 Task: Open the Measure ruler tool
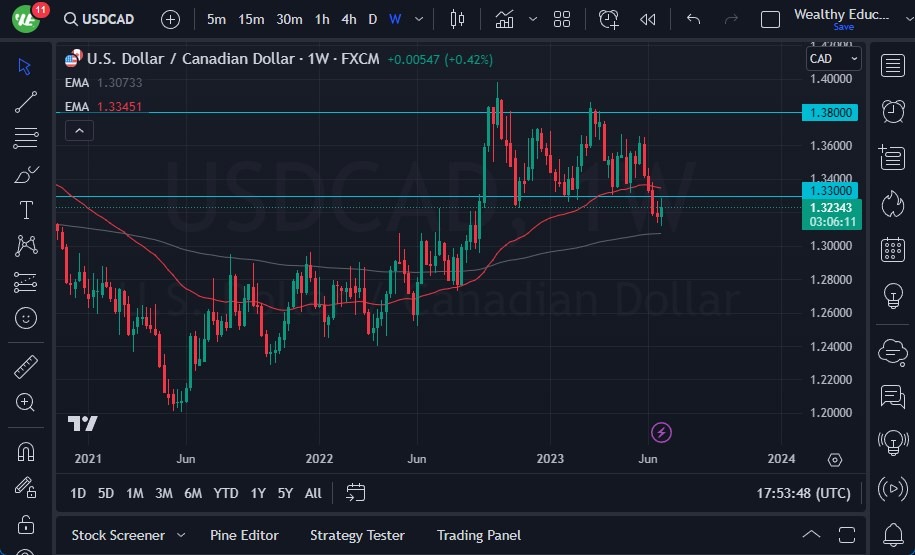(26, 367)
